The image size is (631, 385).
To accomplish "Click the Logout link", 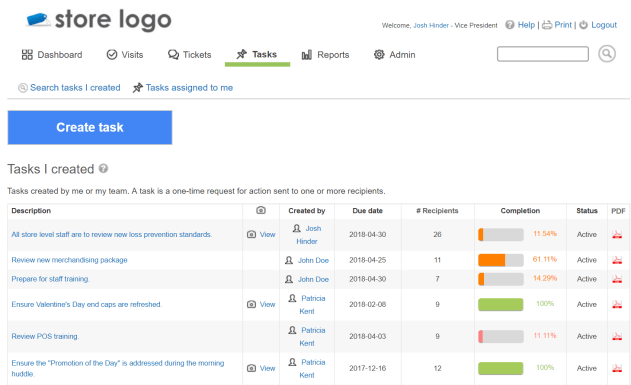I will point(604,25).
